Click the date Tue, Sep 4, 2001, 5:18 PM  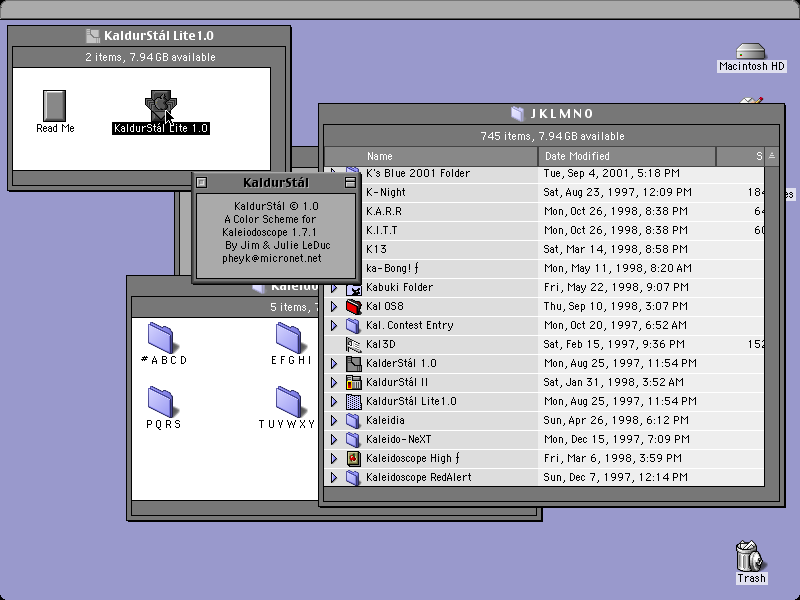[612, 173]
